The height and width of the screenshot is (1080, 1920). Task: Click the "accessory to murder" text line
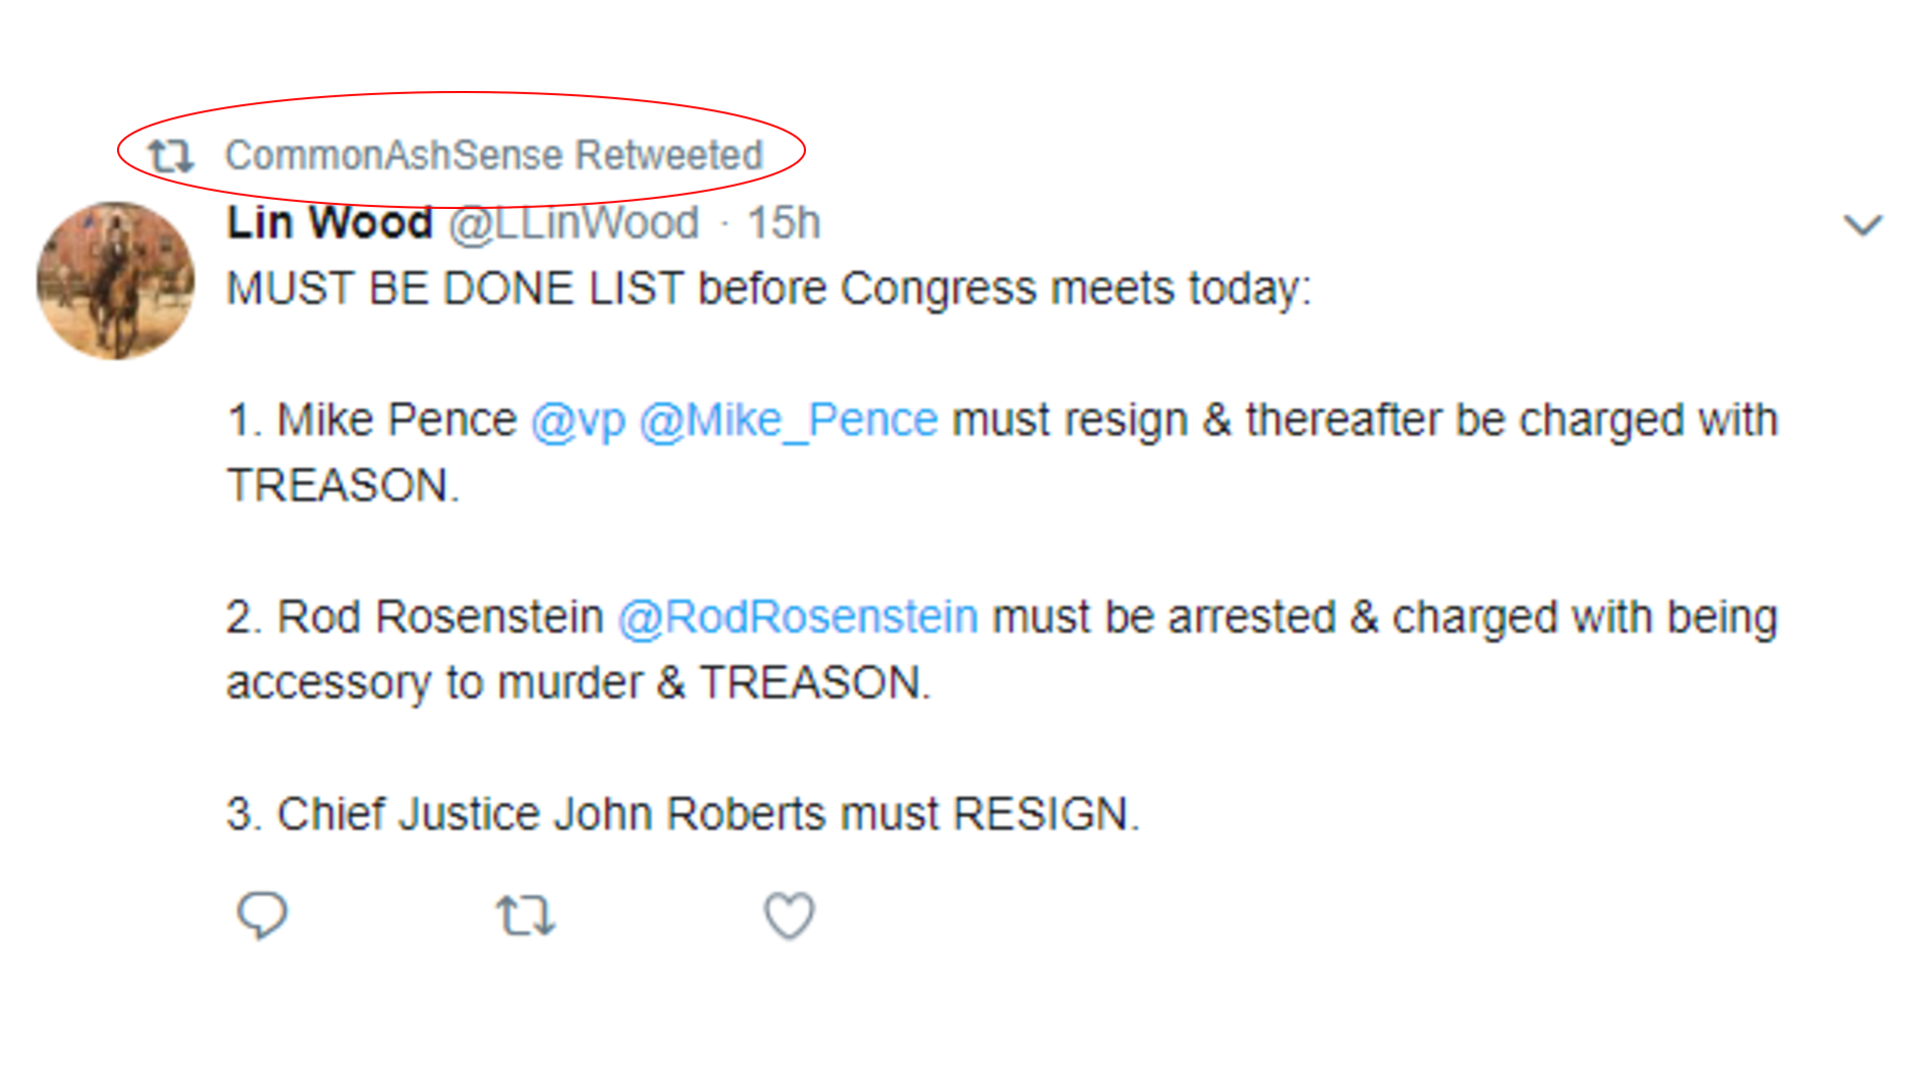pyautogui.click(x=578, y=683)
